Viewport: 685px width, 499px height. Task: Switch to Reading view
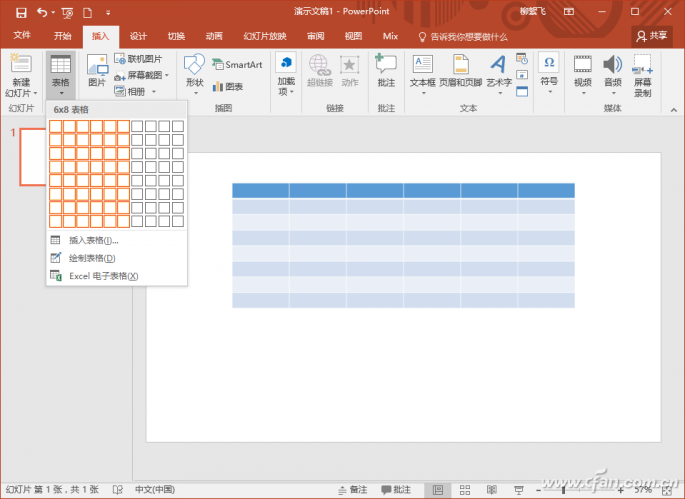(x=492, y=490)
